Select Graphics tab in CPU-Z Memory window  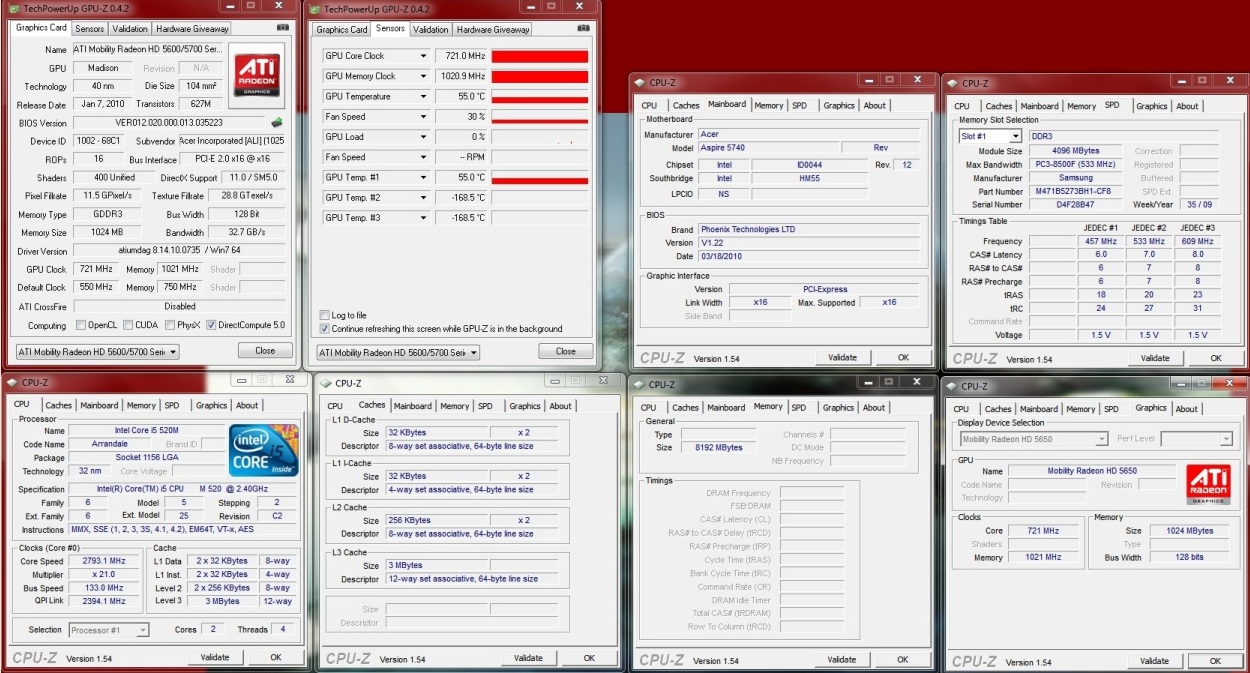838,407
